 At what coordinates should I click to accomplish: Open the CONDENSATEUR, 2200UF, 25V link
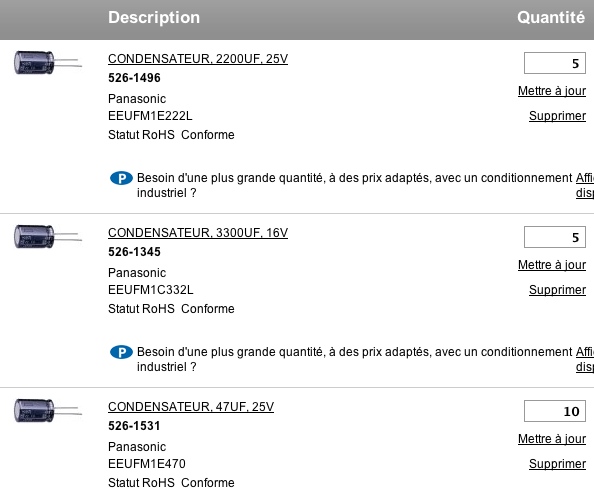tap(198, 59)
